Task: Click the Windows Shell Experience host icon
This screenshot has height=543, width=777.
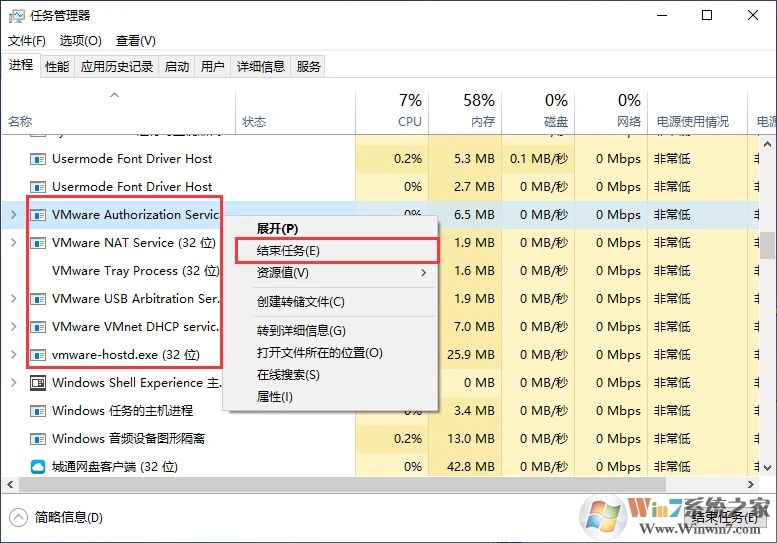Action: point(38,383)
